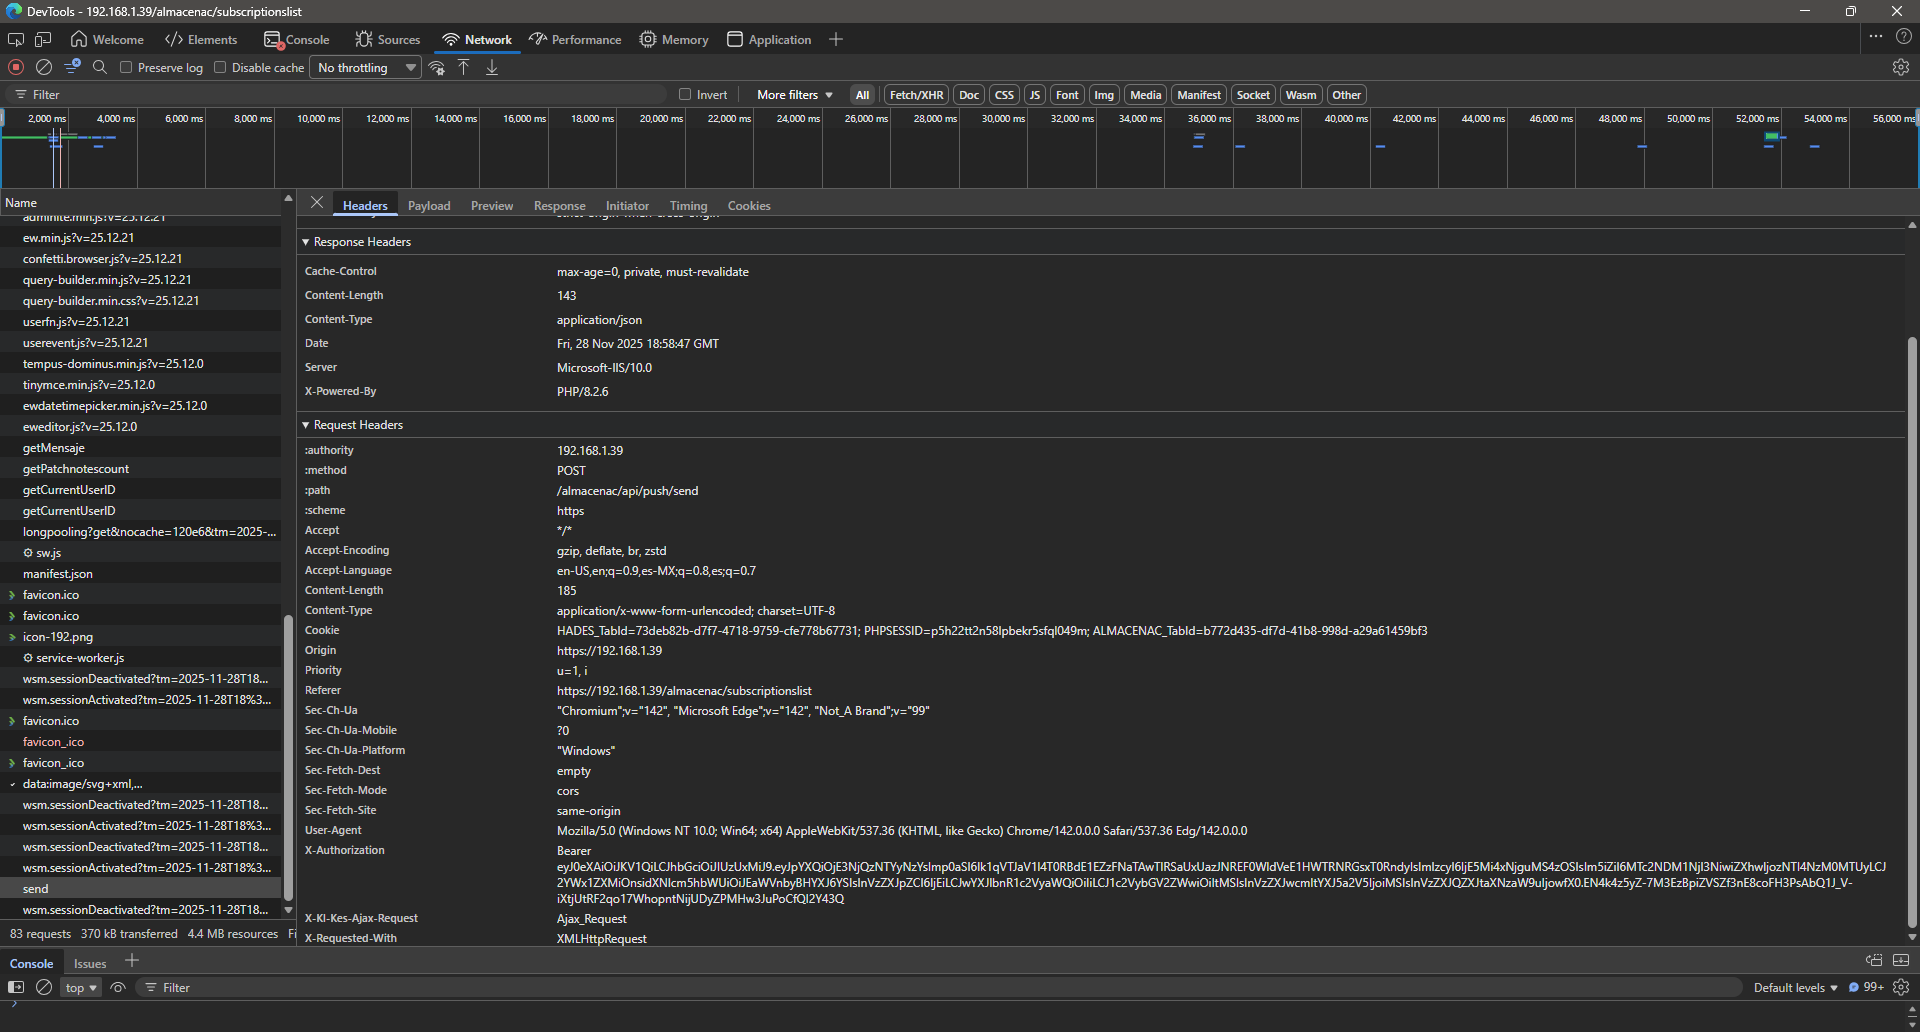The width and height of the screenshot is (1920, 1032).
Task: Select the getMensaje request
Action: pyautogui.click(x=54, y=448)
